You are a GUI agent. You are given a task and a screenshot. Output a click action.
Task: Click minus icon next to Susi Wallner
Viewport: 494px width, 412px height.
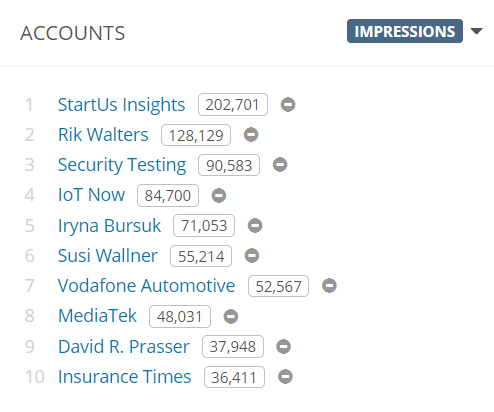[x=252, y=256]
